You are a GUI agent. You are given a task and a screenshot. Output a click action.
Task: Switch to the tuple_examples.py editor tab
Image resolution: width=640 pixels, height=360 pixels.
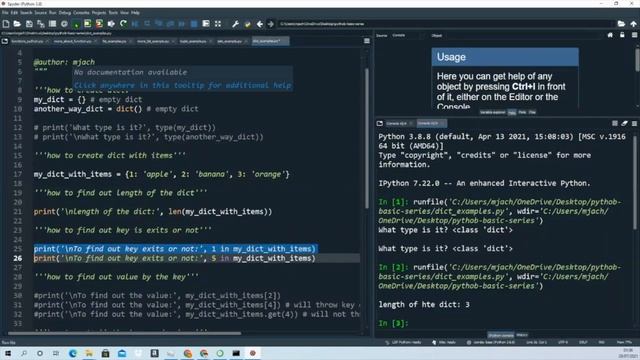(x=195, y=41)
